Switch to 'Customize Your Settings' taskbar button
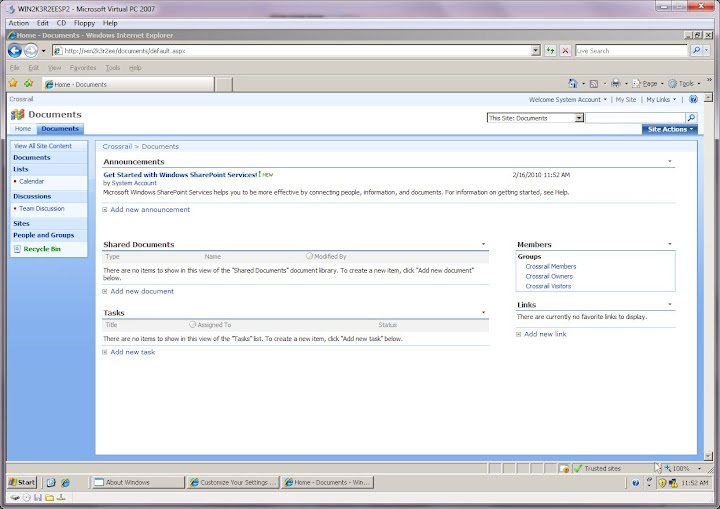This screenshot has width=720, height=509. tap(233, 482)
